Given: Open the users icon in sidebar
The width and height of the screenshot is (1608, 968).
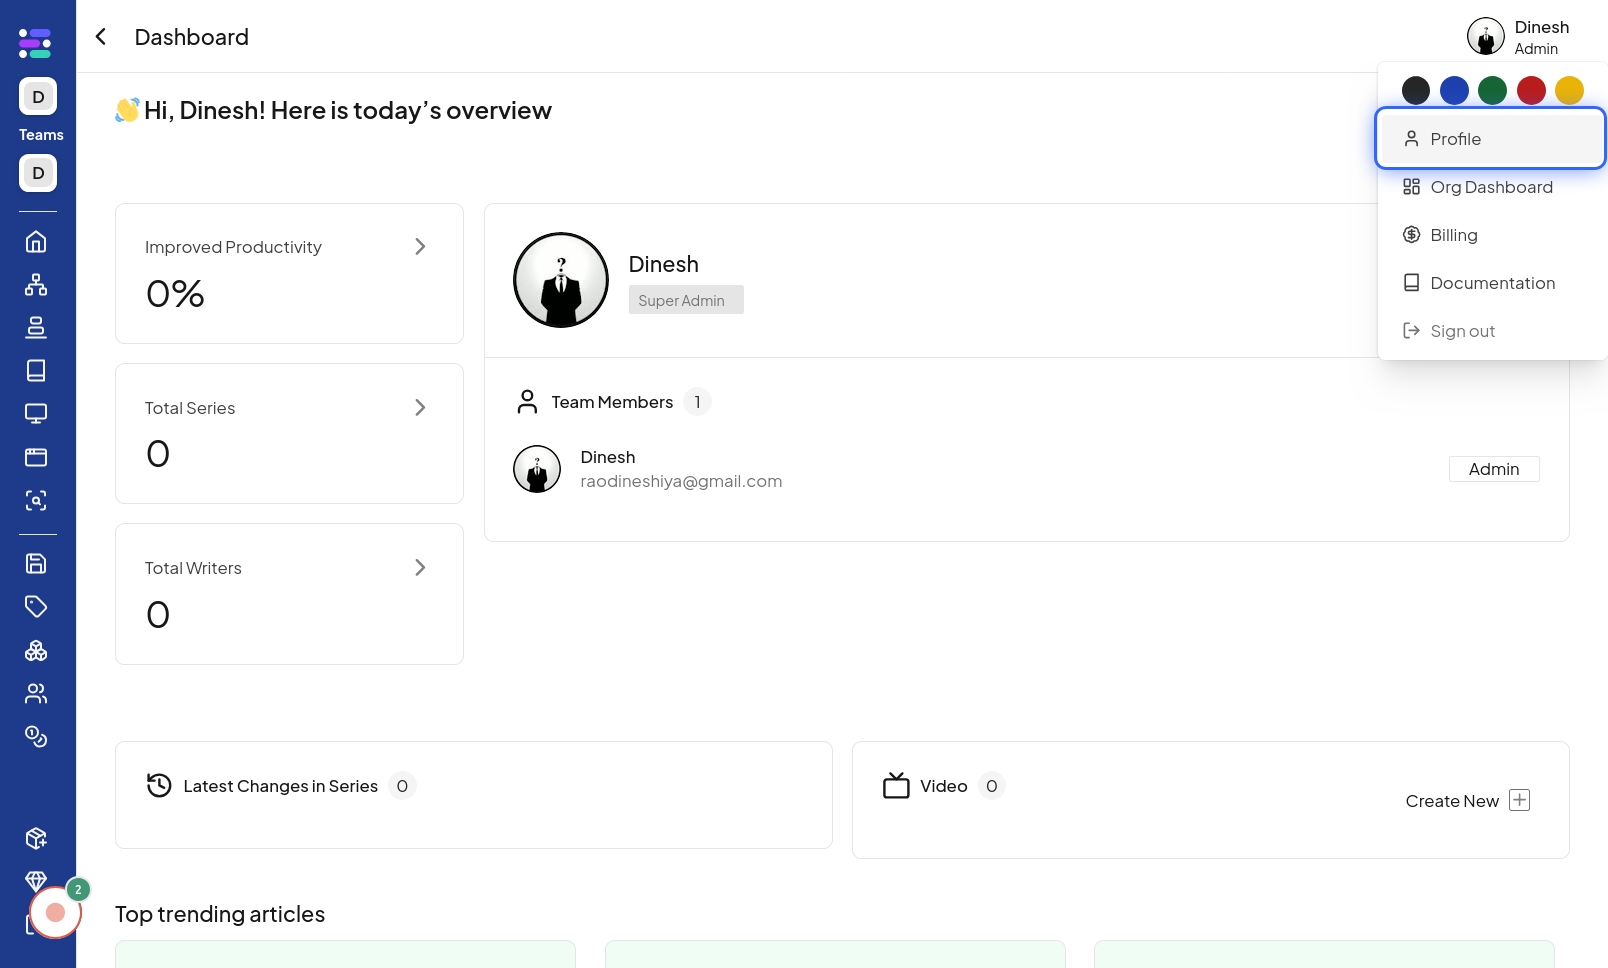Looking at the screenshot, I should click(36, 693).
